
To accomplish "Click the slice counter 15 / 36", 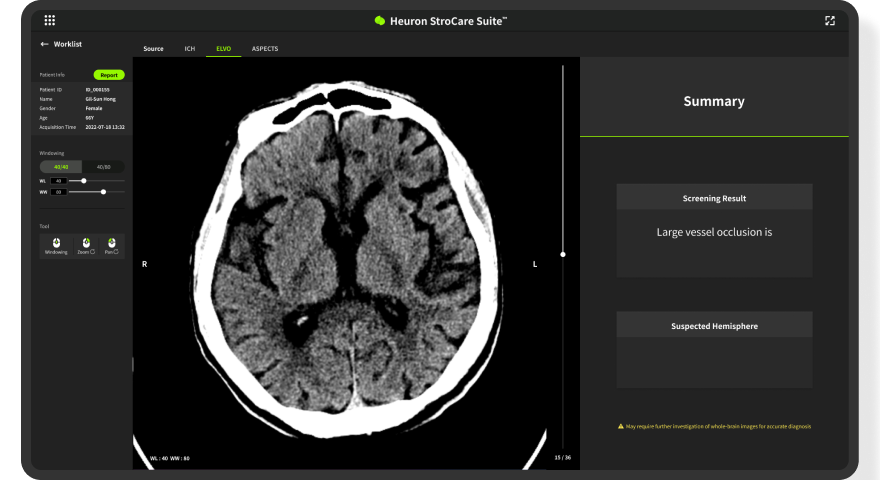I will pyautogui.click(x=562, y=458).
